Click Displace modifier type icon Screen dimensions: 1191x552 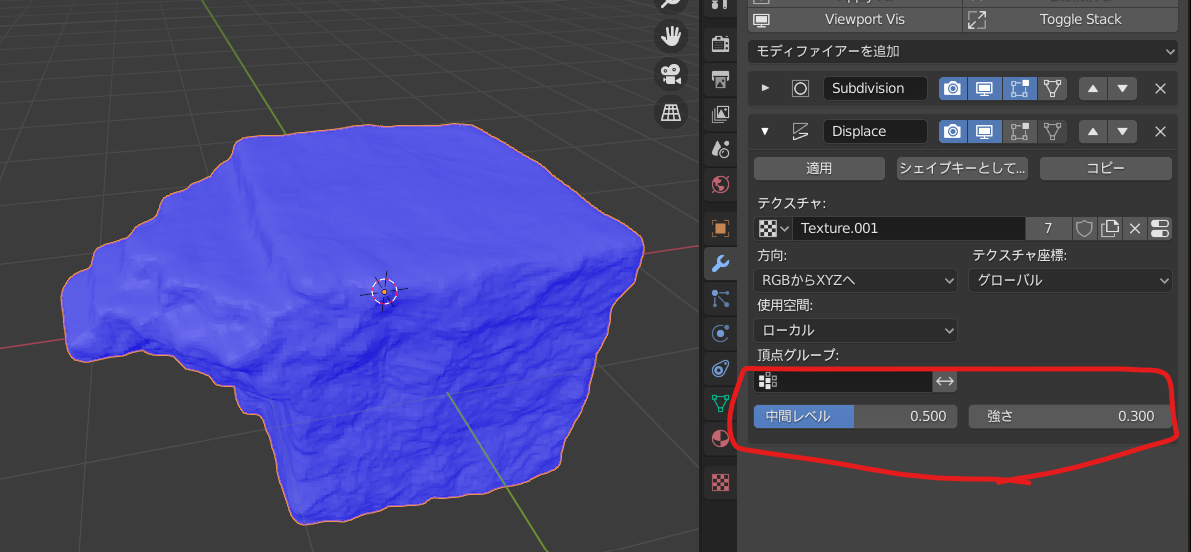click(800, 131)
